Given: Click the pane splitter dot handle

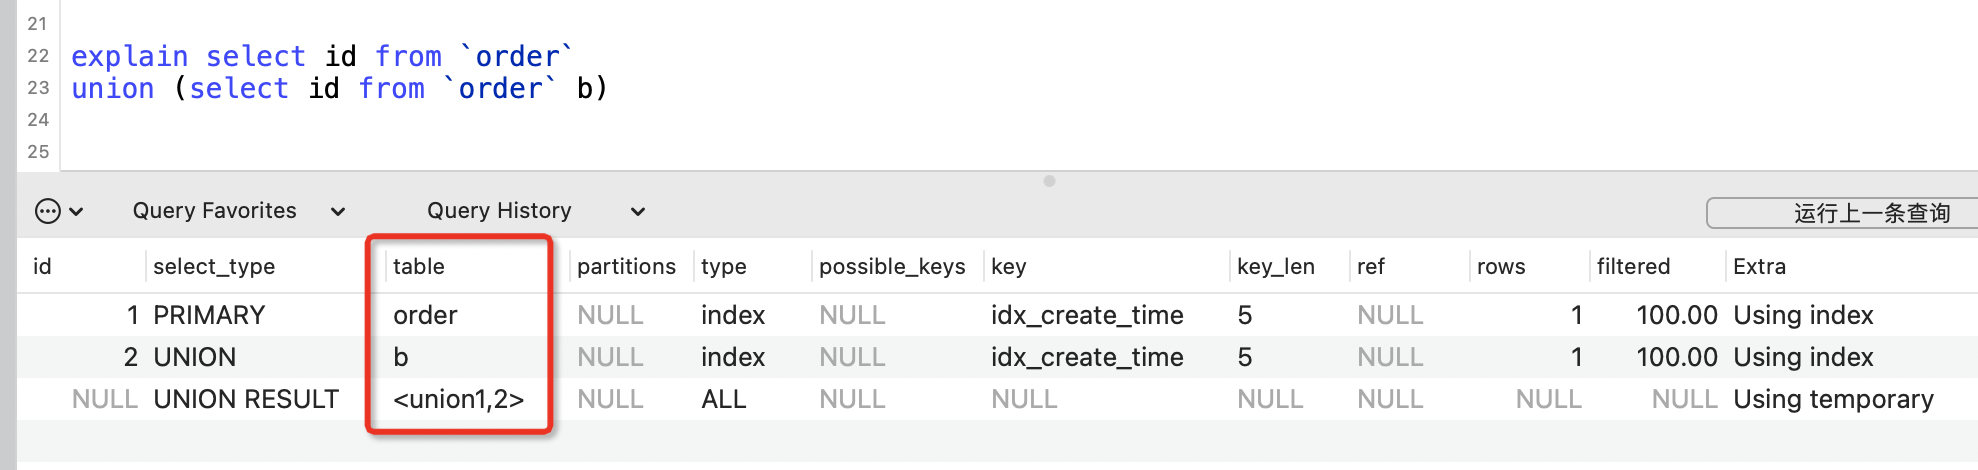Looking at the screenshot, I should [x=1049, y=181].
